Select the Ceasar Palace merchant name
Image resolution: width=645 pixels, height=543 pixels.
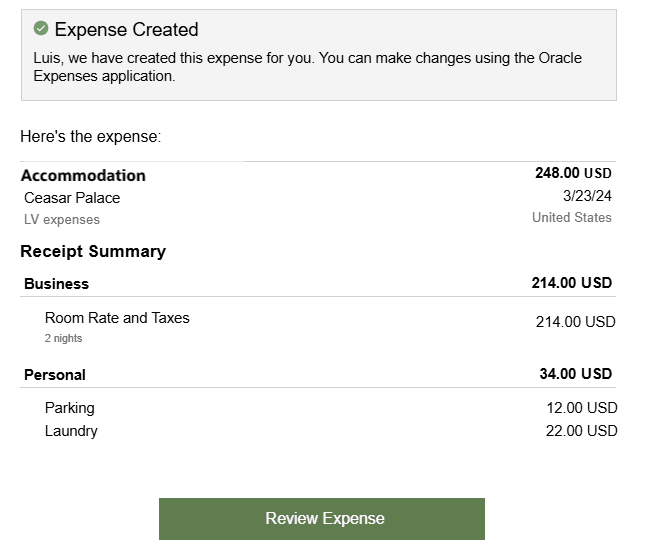pos(72,198)
